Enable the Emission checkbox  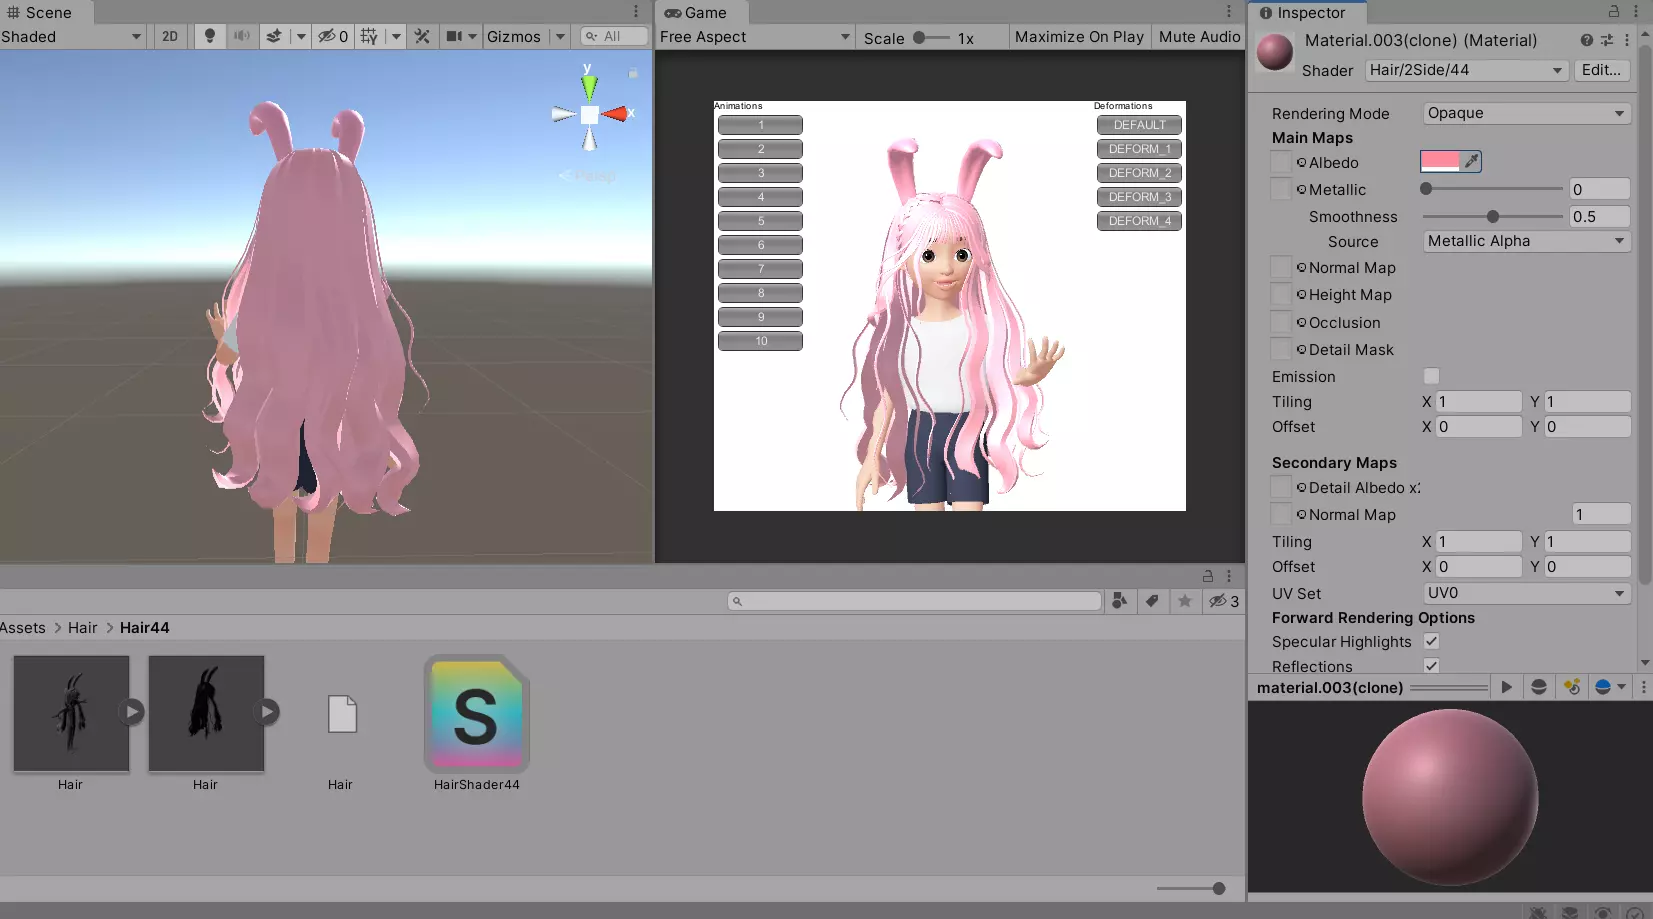pos(1431,376)
